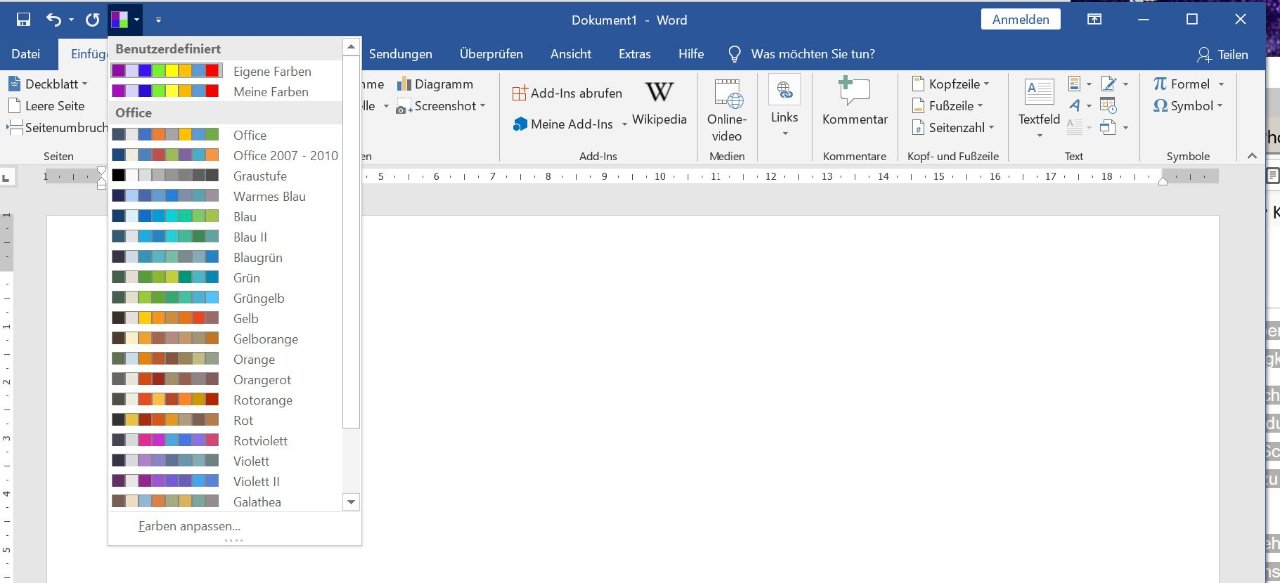
Task: Click the theme colors icon in the quick access toolbar
Action: pos(119,19)
